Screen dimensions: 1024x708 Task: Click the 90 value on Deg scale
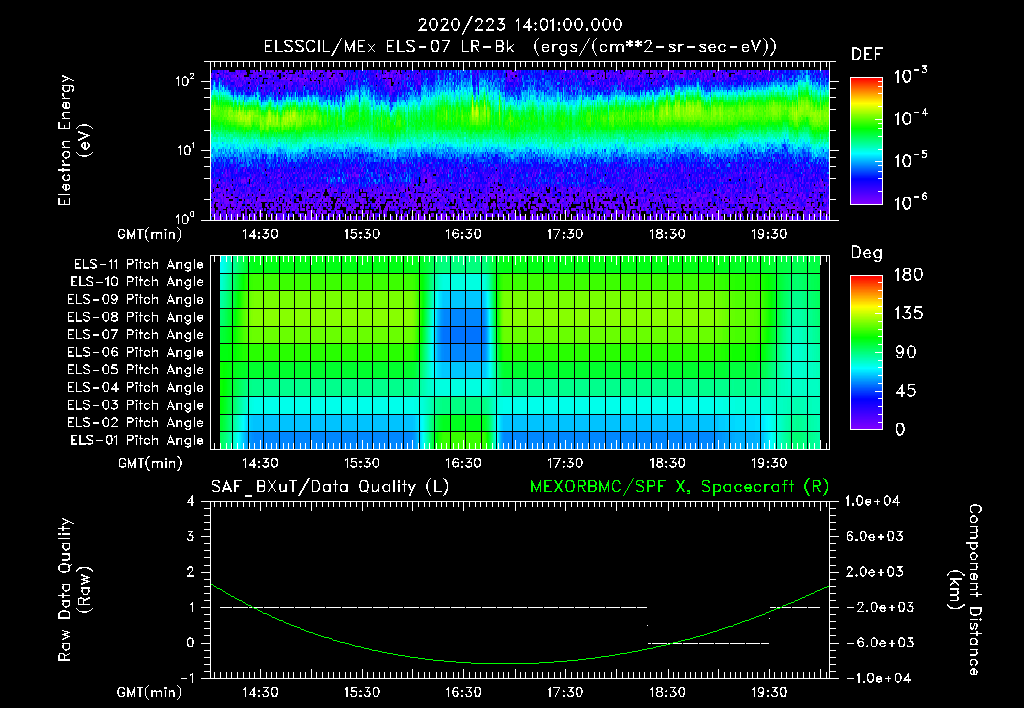click(x=906, y=353)
